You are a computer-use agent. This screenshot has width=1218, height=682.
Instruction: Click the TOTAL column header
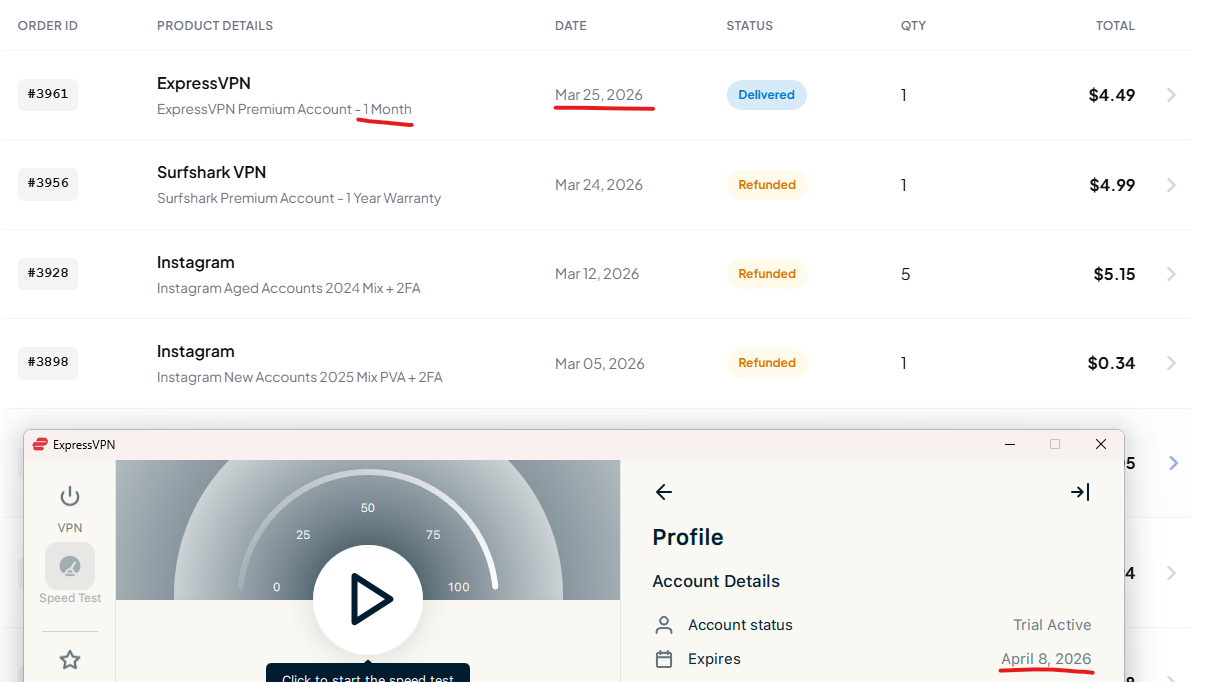(x=1115, y=26)
